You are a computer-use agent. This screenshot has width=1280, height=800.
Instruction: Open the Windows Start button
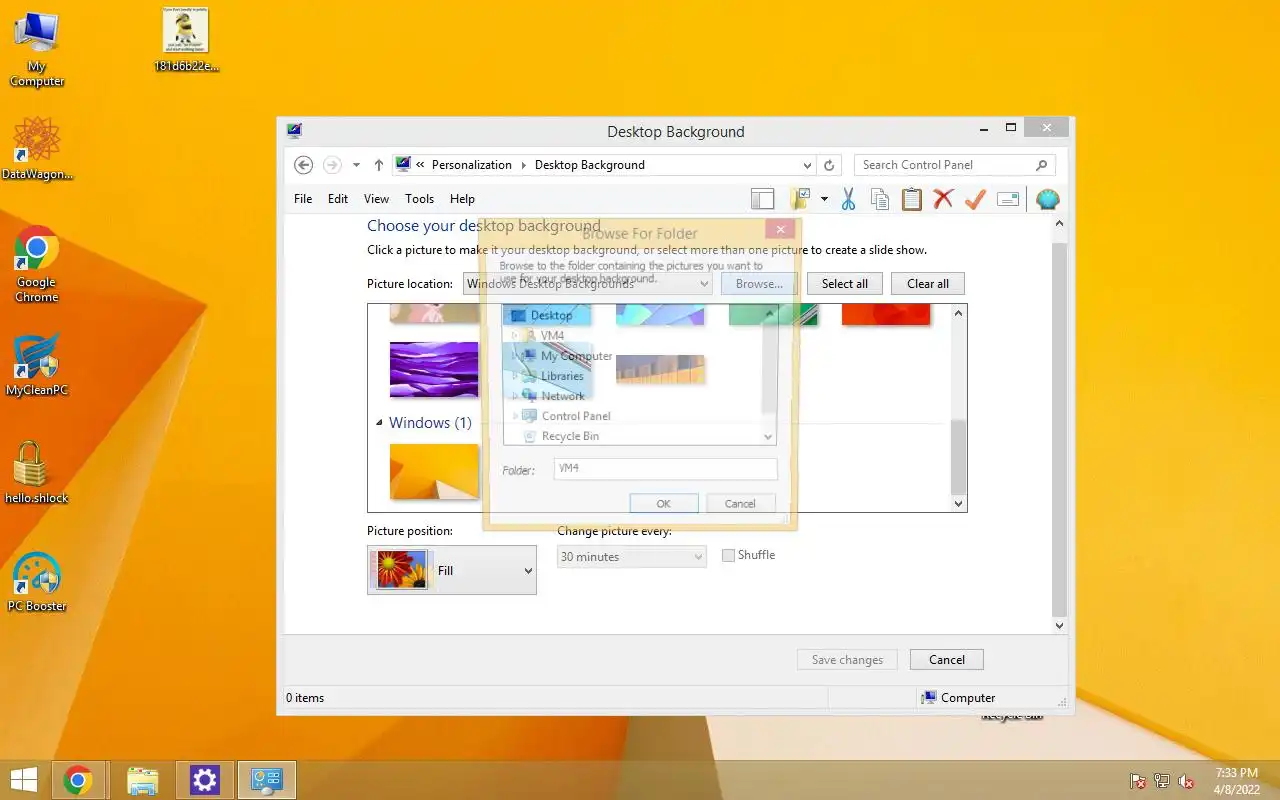click(x=24, y=780)
